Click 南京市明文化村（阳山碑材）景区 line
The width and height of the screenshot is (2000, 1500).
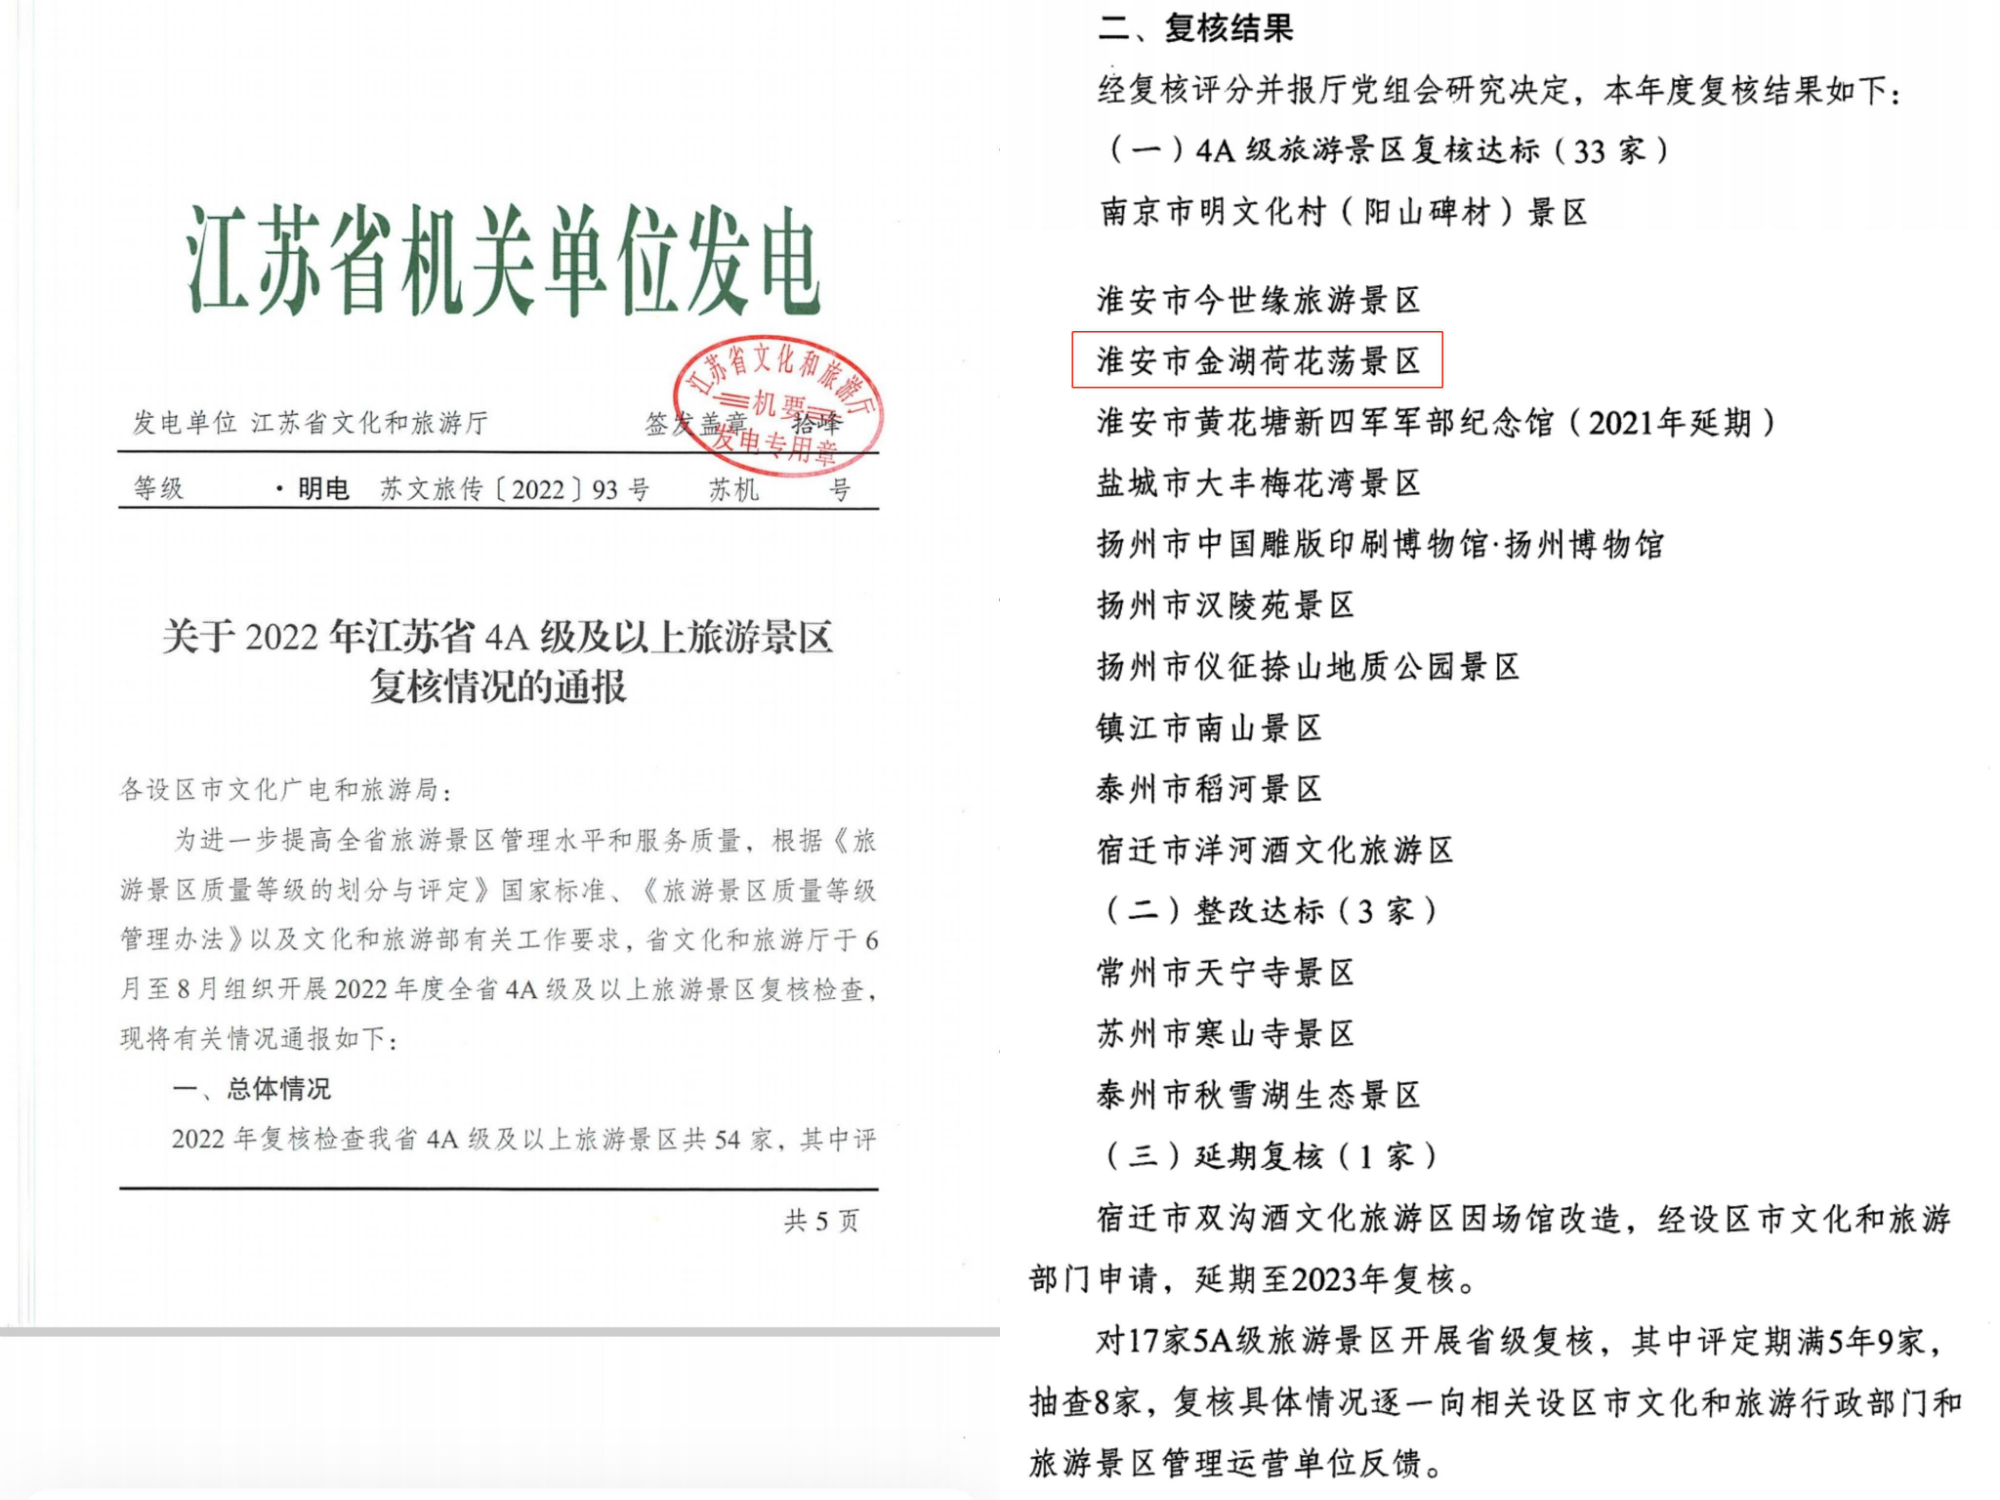click(x=1343, y=212)
